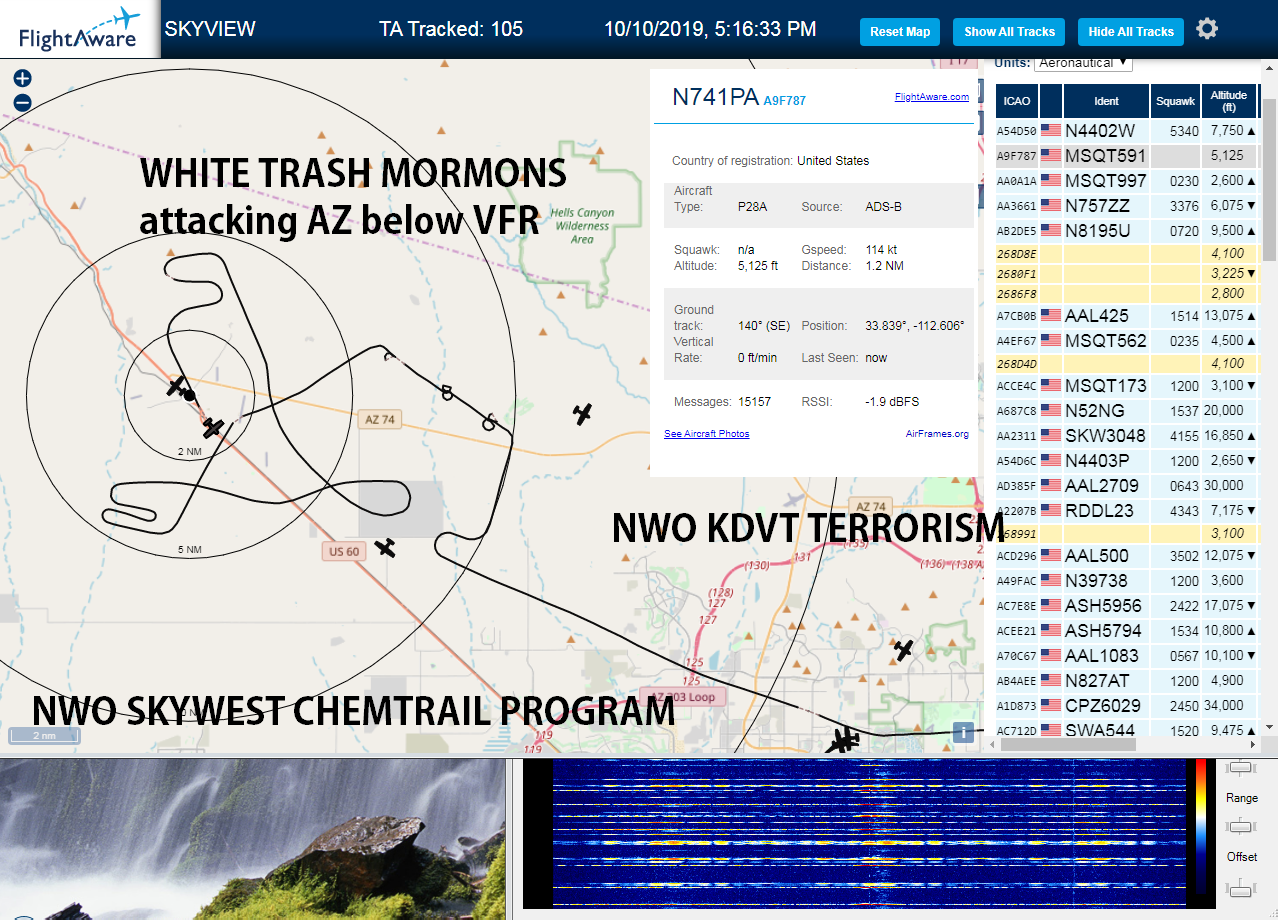Click the US flag beside N4402W
1278x920 pixels.
click(x=1051, y=130)
